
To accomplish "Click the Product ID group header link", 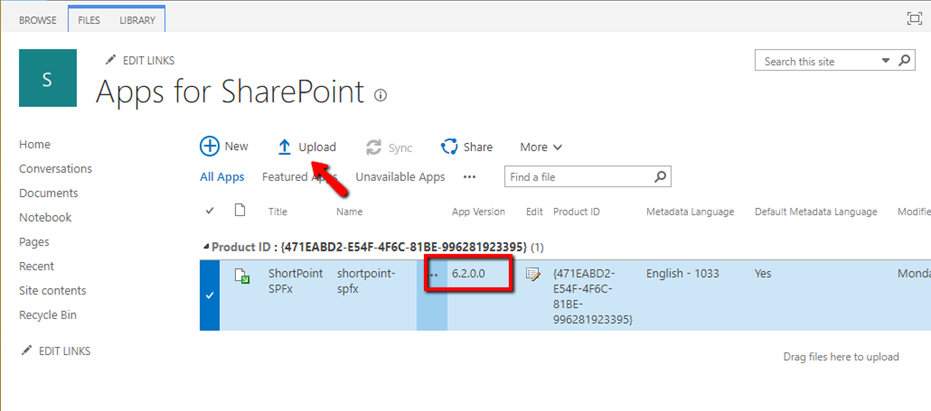I will point(242,246).
